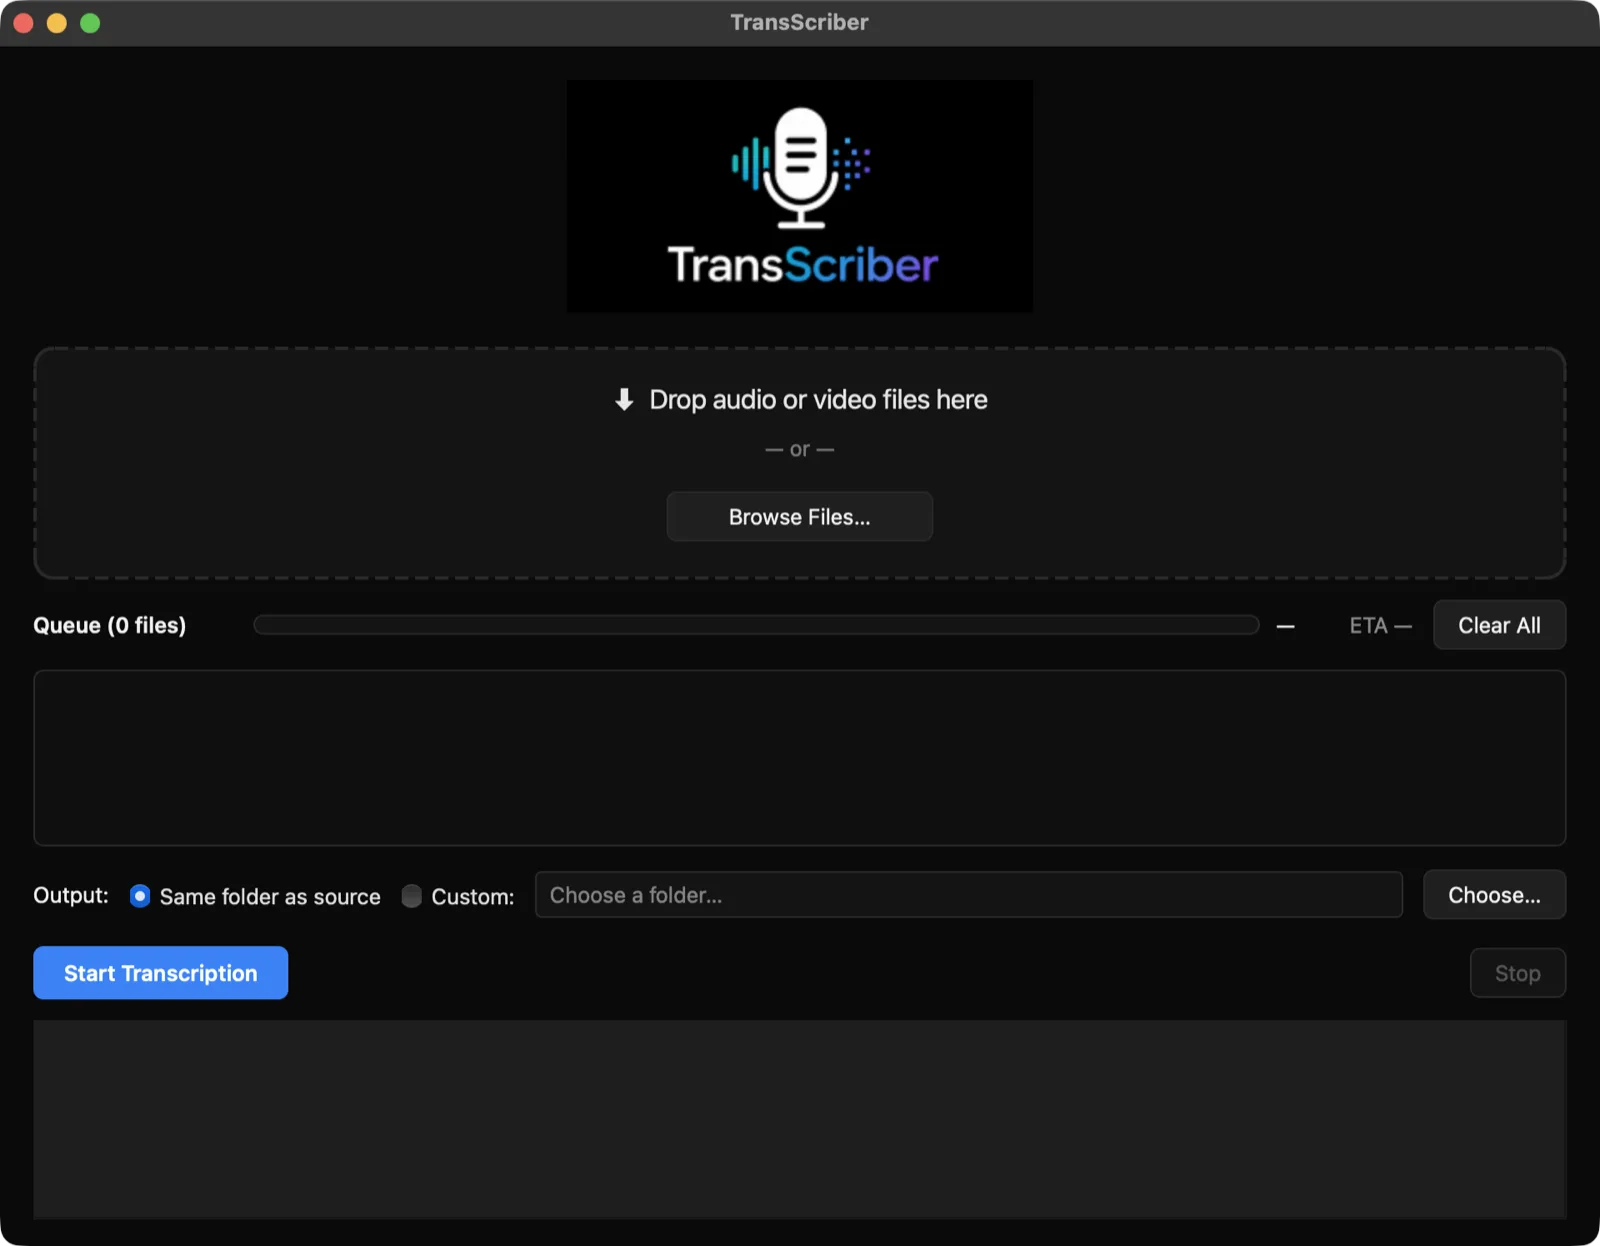The width and height of the screenshot is (1600, 1246).
Task: Click the Queue (0 files) label
Action: 110,626
